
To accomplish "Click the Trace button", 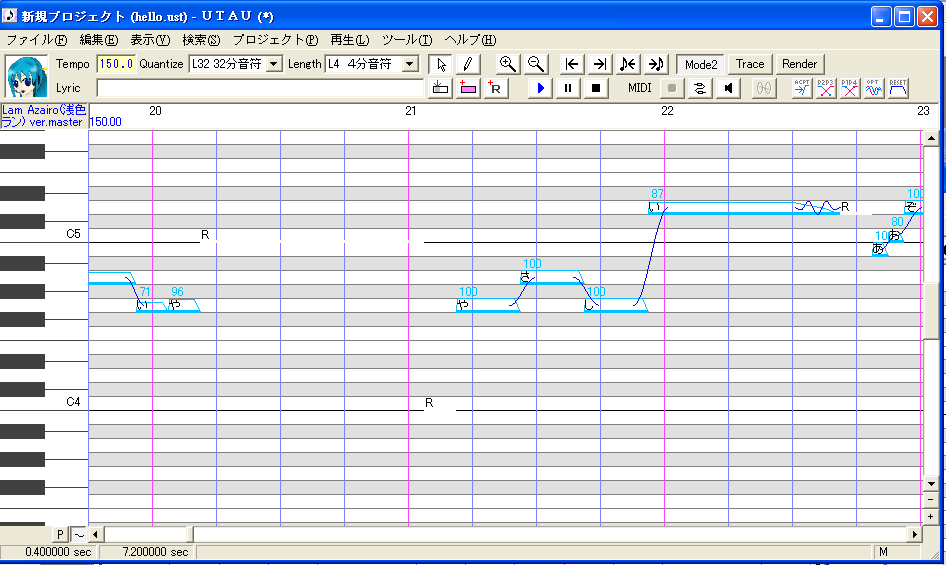I will (750, 64).
